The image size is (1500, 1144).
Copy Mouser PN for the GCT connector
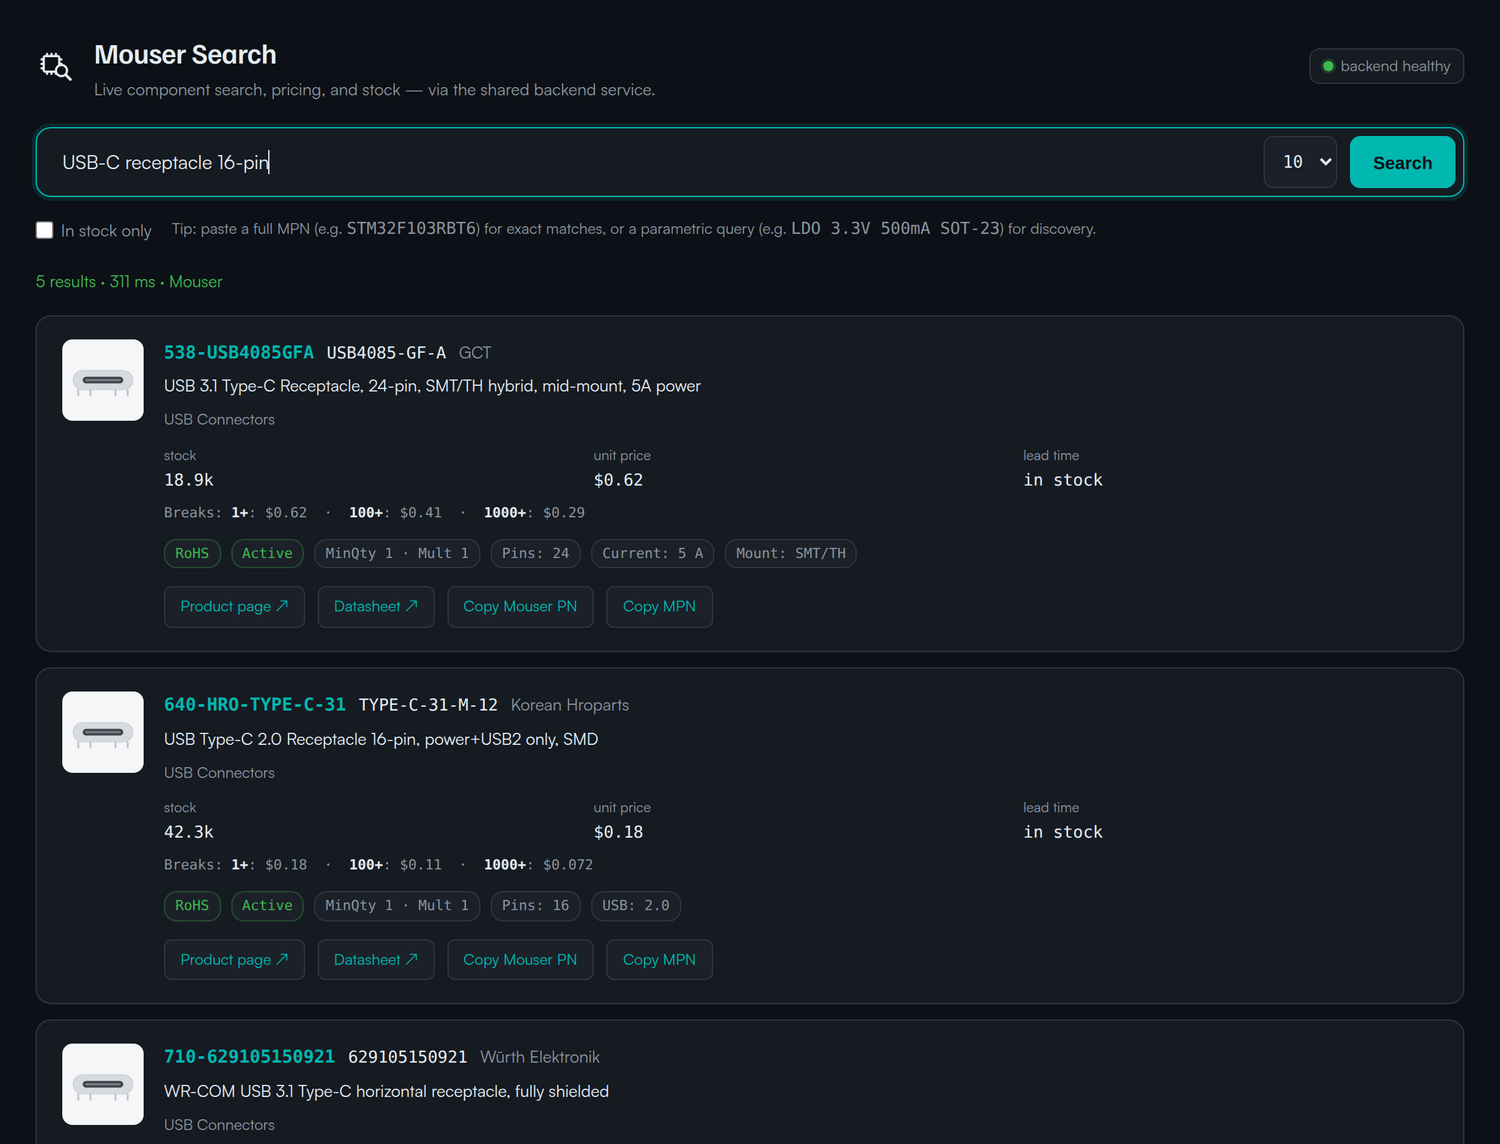[x=520, y=607]
